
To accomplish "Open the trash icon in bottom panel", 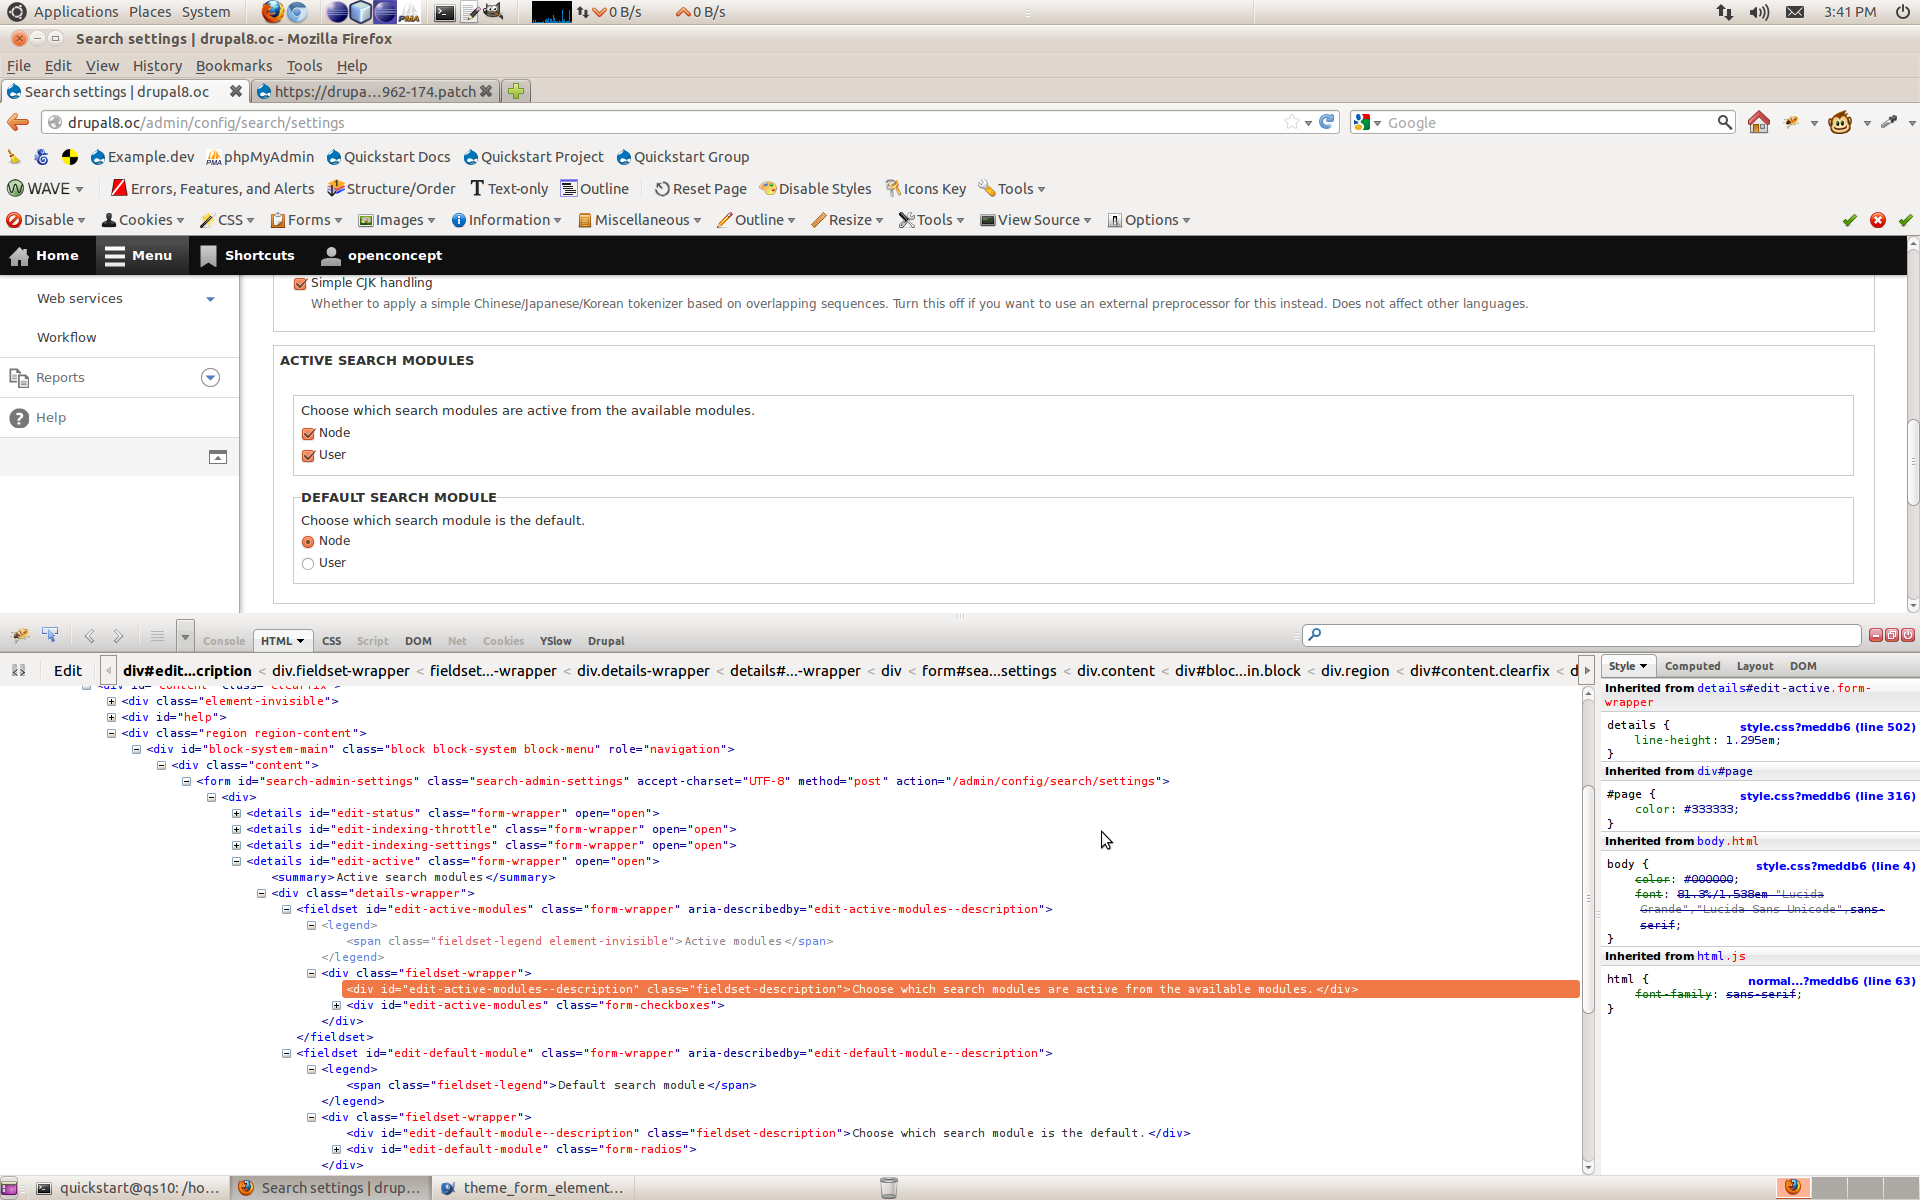I will (x=888, y=1187).
